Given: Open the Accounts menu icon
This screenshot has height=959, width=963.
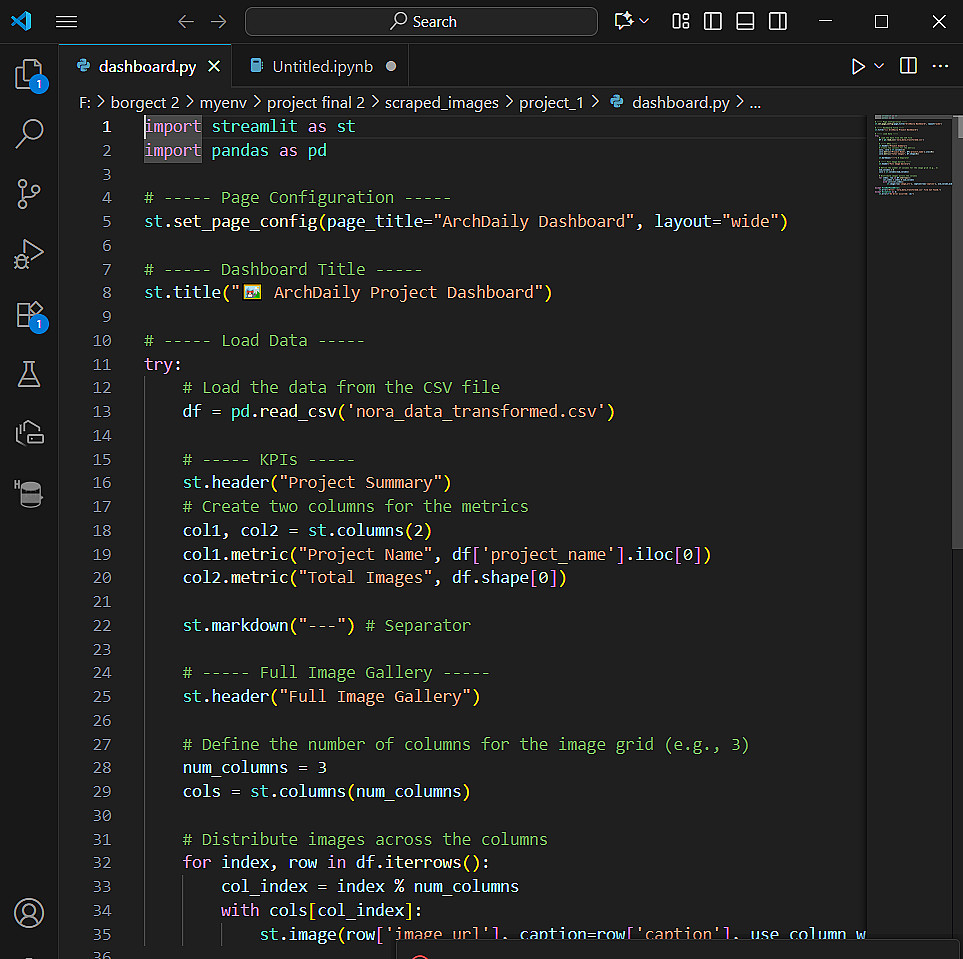Looking at the screenshot, I should pos(29,912).
